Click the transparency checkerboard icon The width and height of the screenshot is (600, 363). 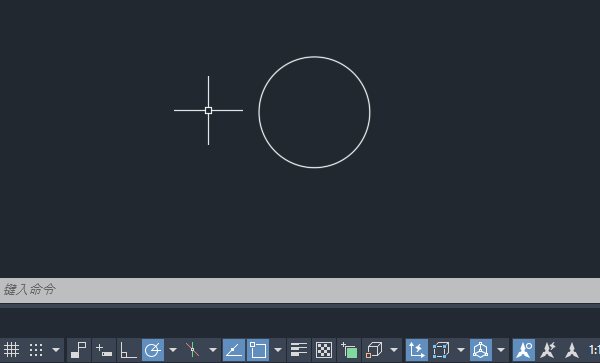pos(324,350)
